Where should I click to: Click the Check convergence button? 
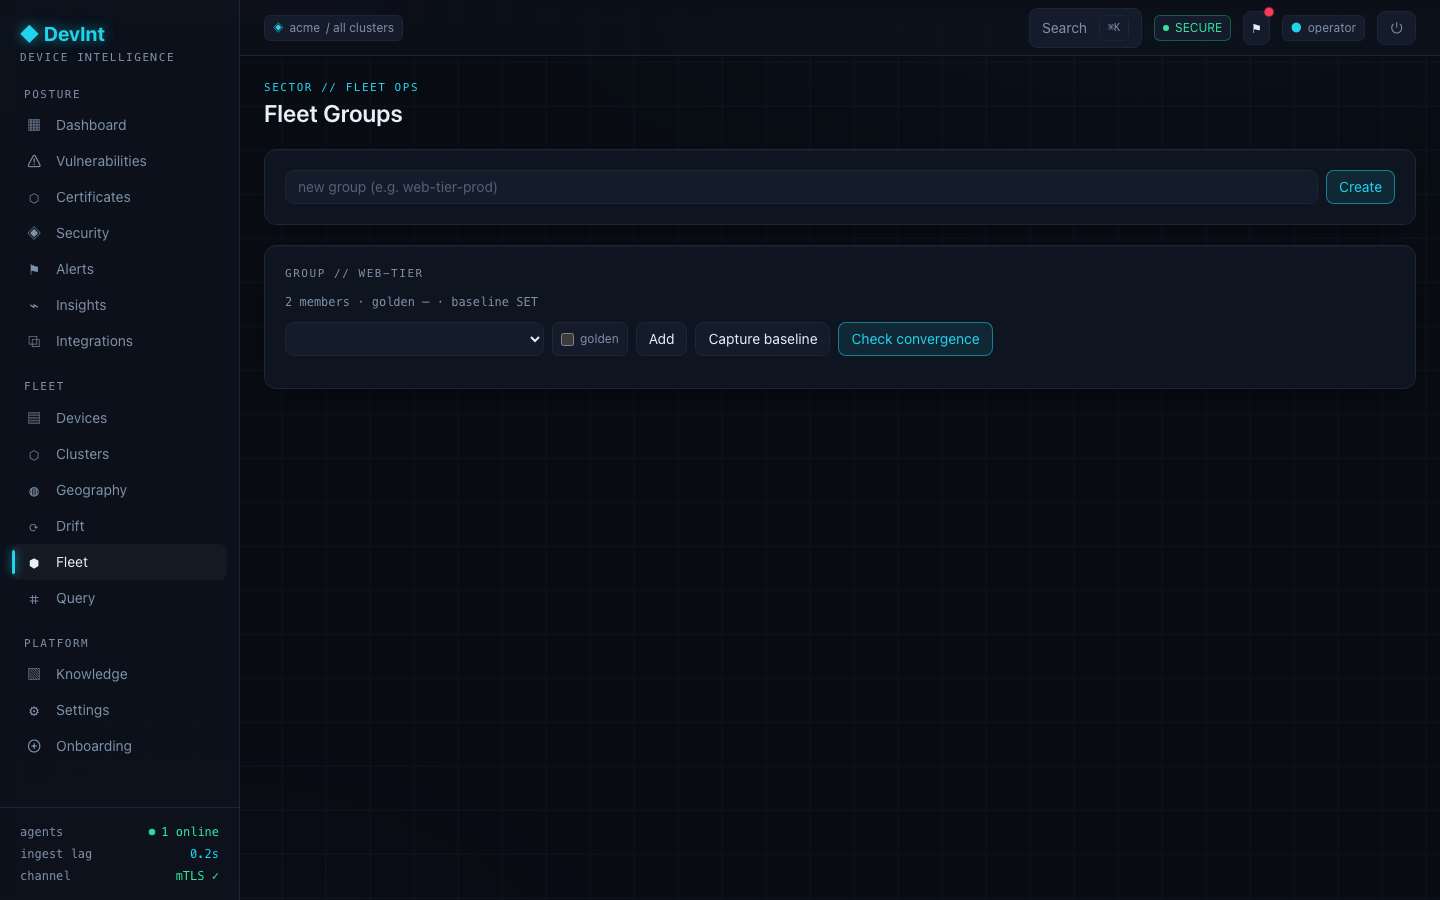click(x=915, y=339)
